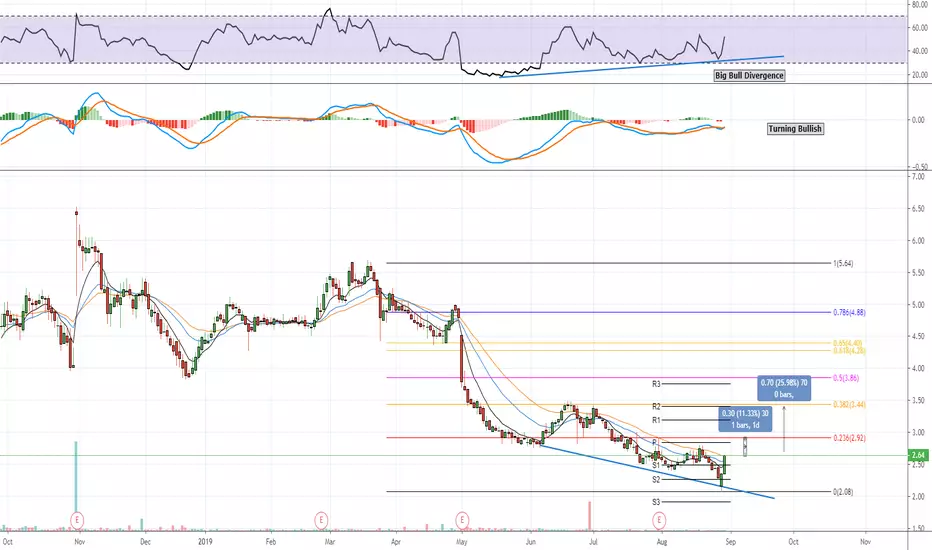Click the Feb label on time axis
932x550 pixels.
click(270, 542)
